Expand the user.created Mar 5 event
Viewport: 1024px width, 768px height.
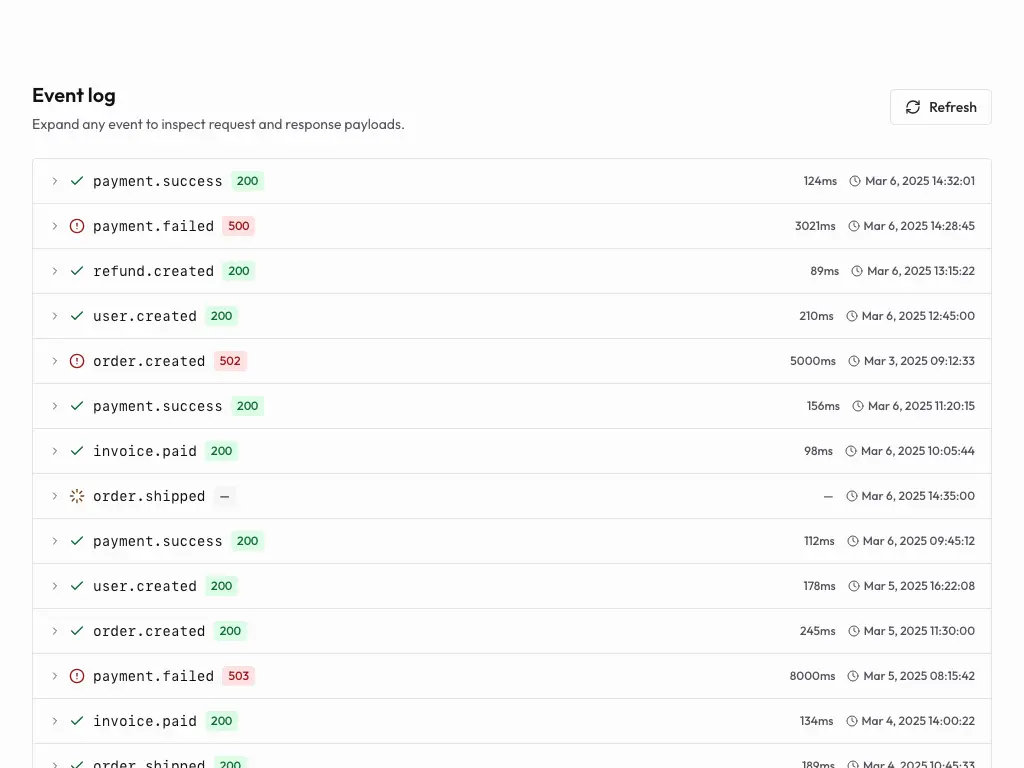pyautogui.click(x=55, y=586)
